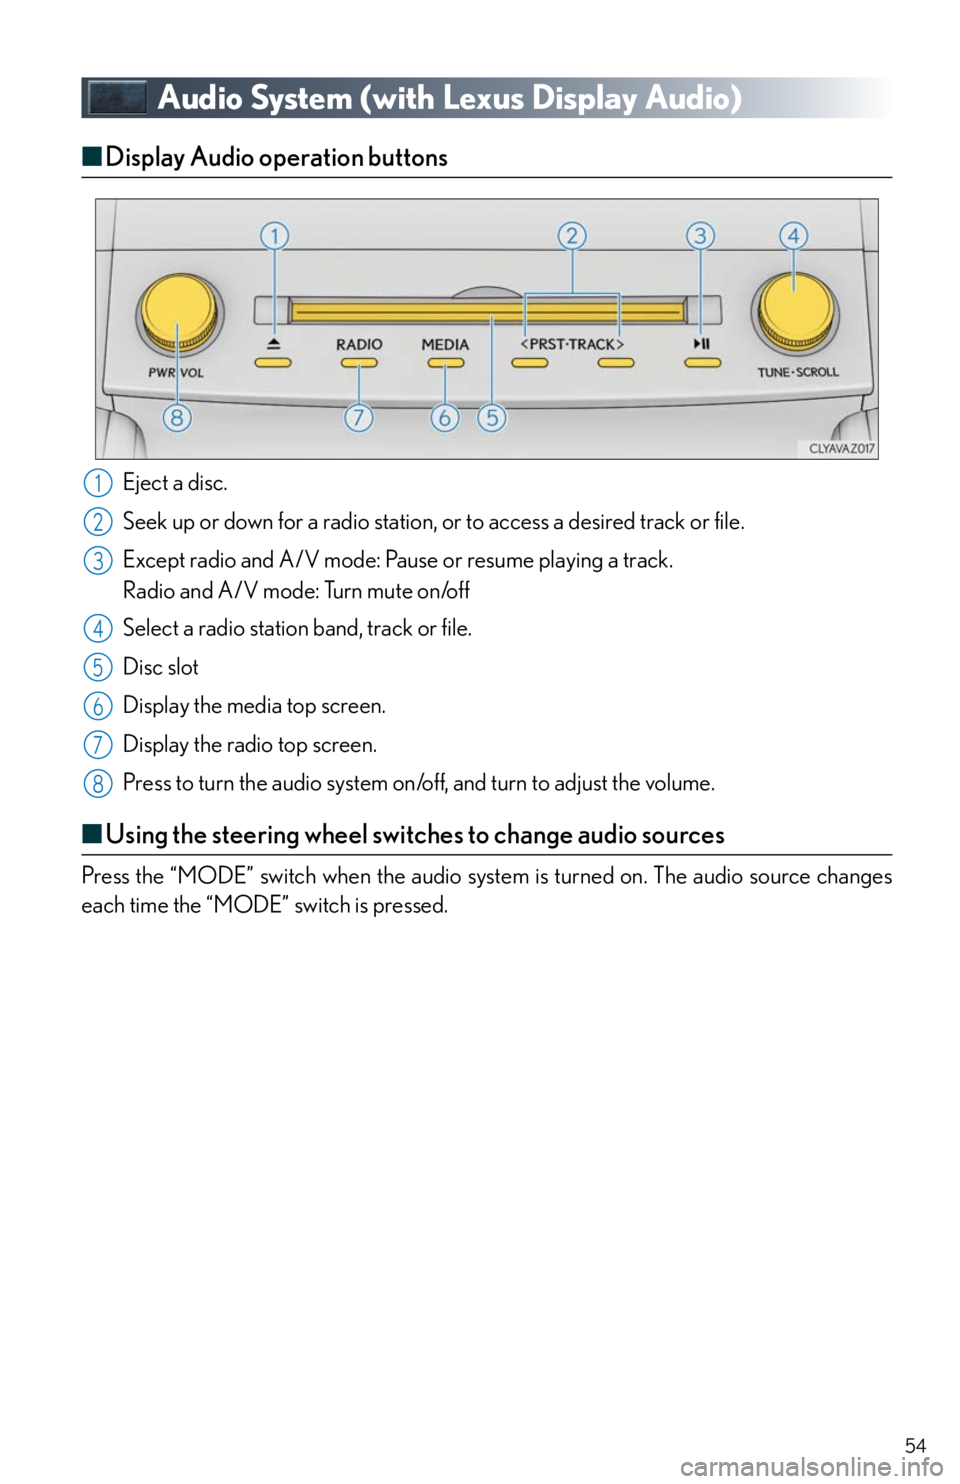Click the thumbnail icon beside the page title
The image size is (960, 1484).
pyautogui.click(x=117, y=98)
